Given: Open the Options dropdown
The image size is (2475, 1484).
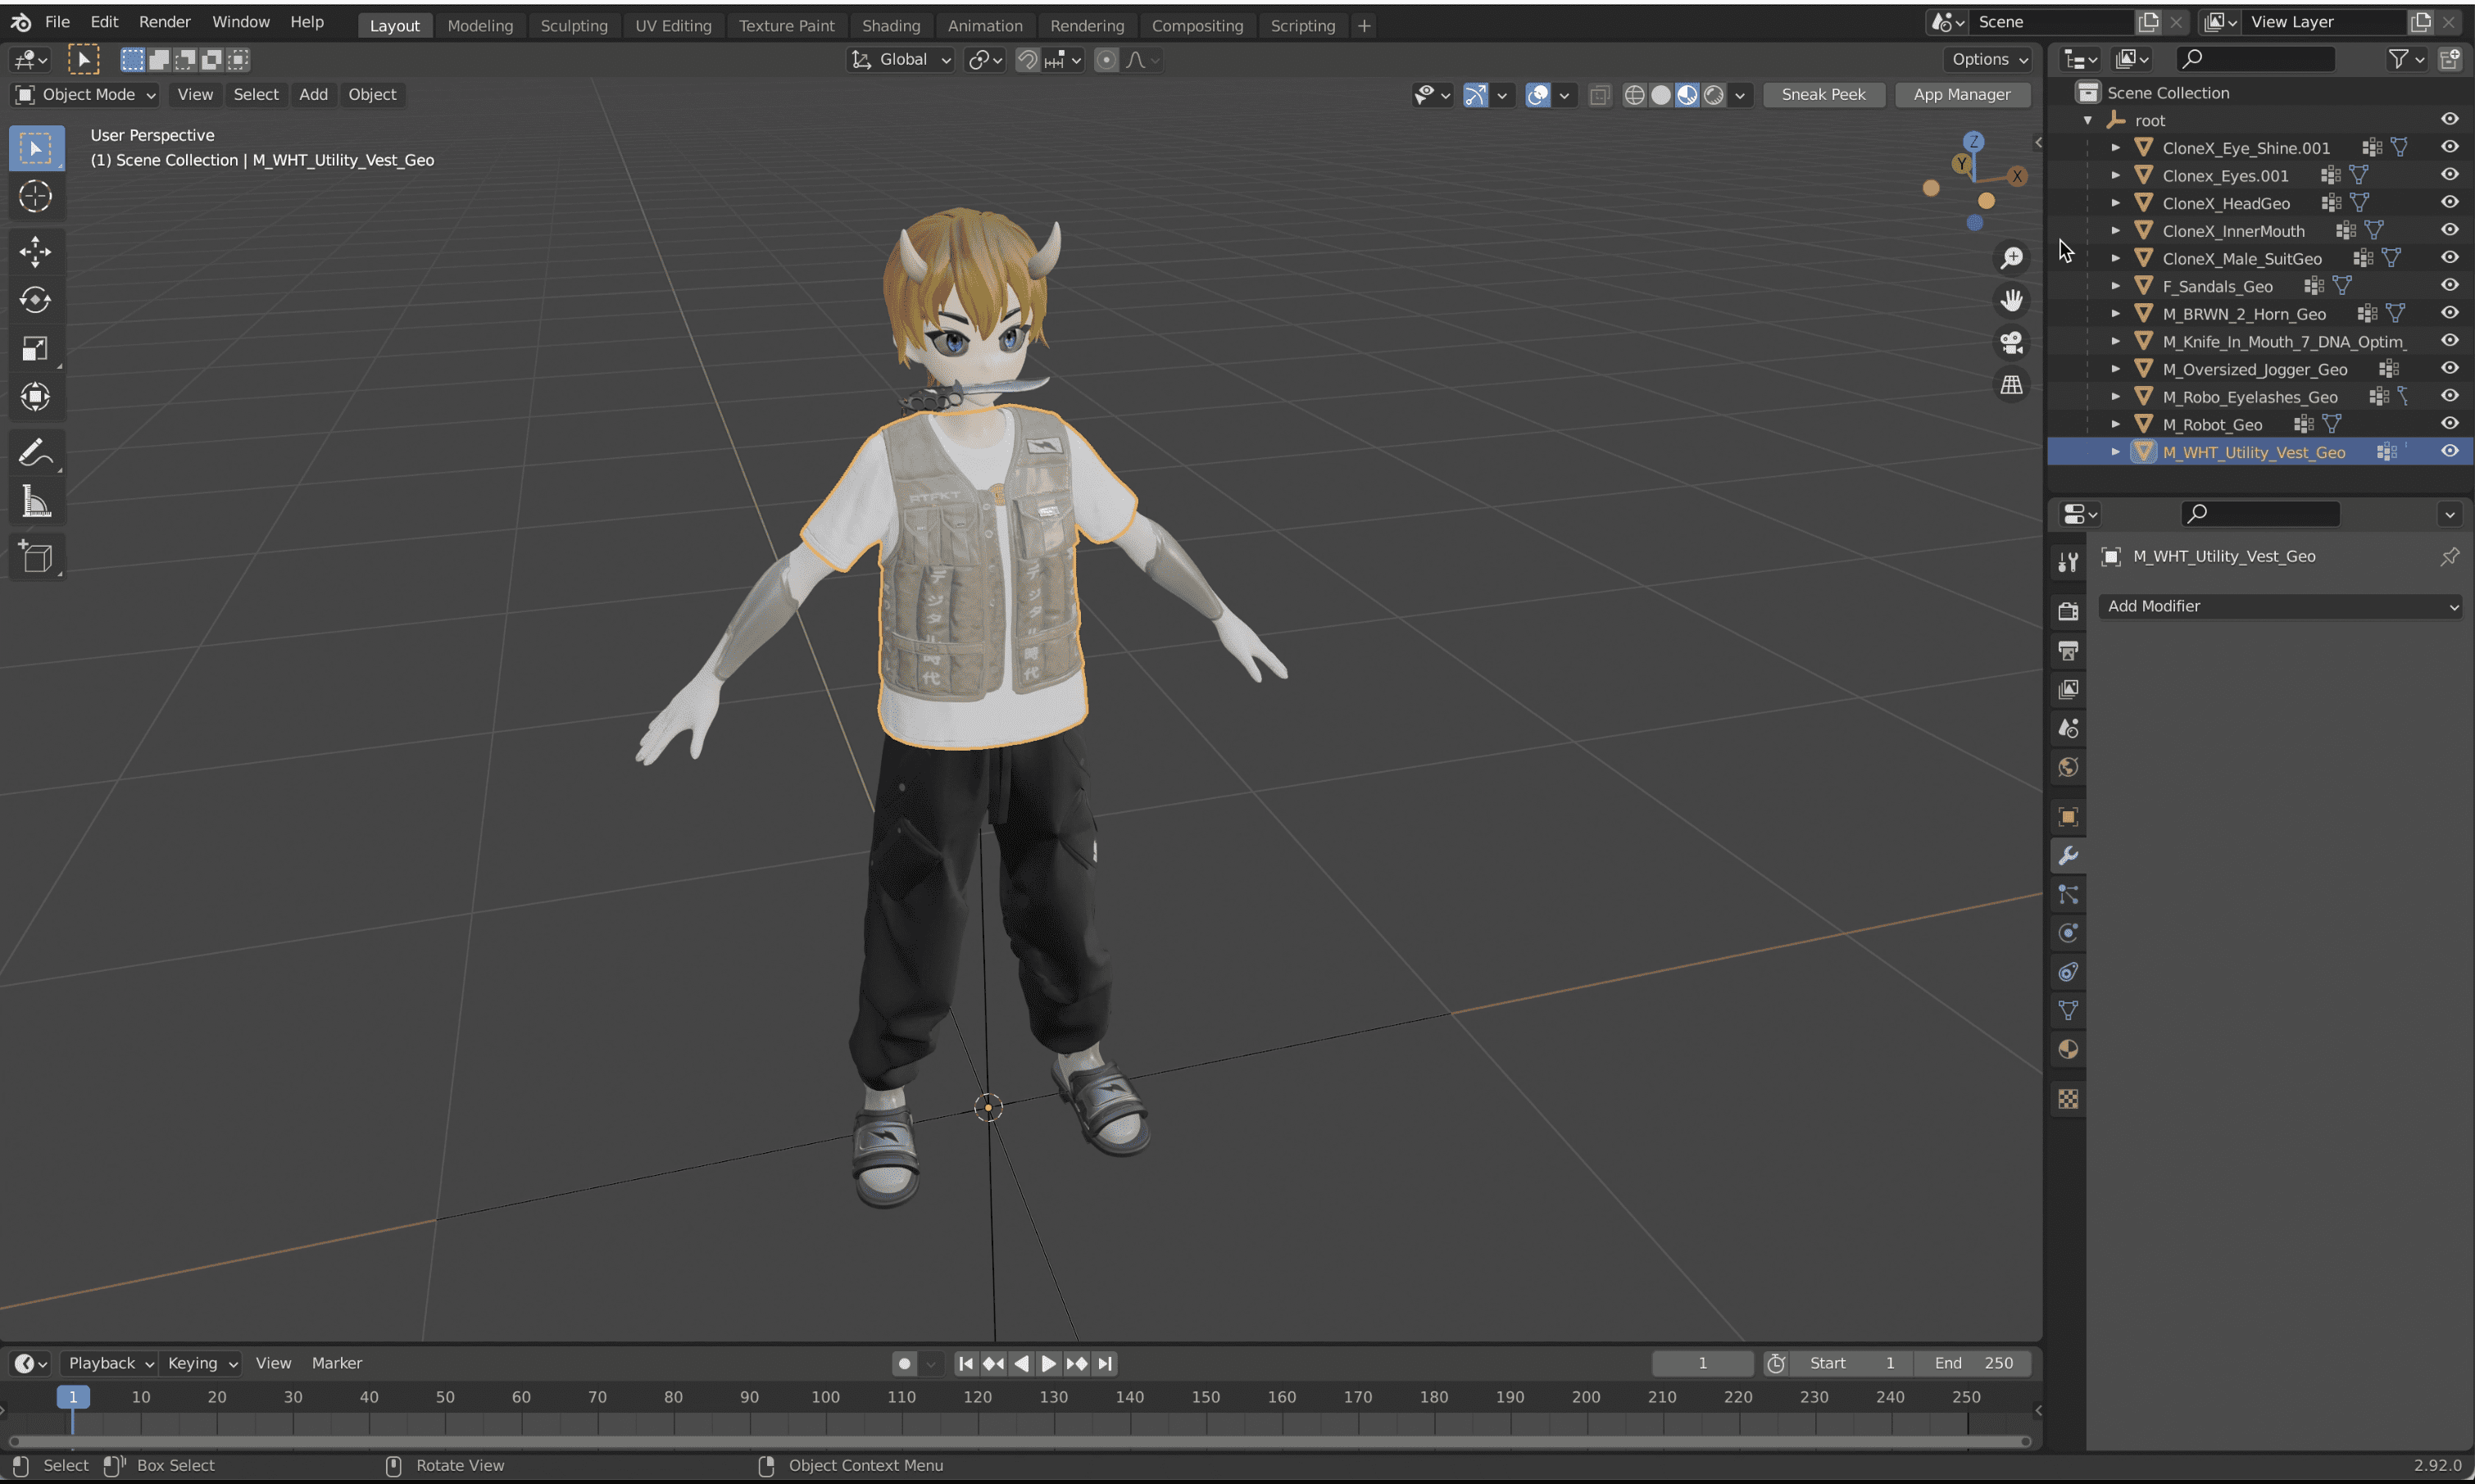Looking at the screenshot, I should (1989, 60).
